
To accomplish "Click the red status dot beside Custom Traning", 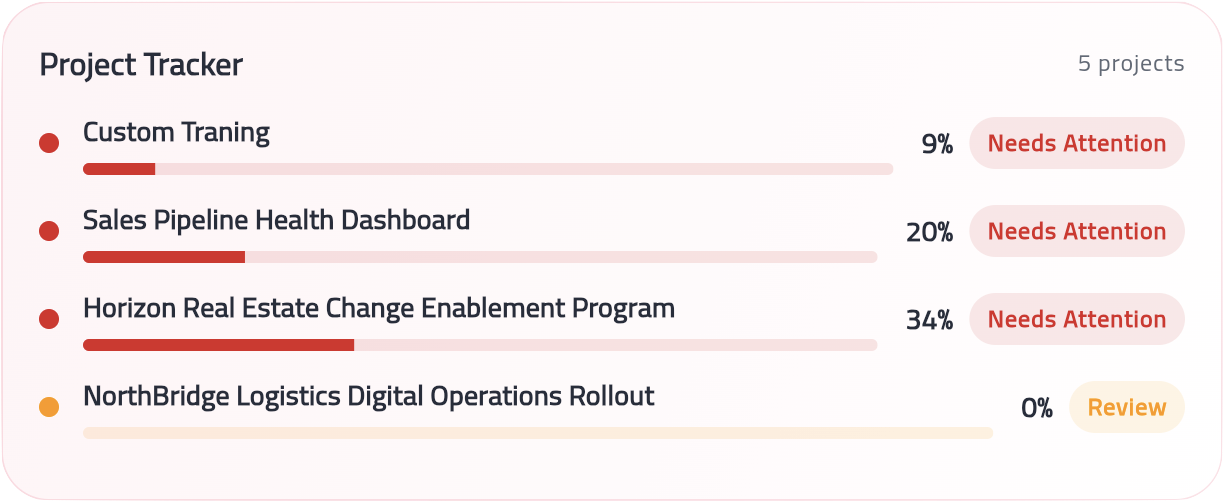I will (x=48, y=144).
